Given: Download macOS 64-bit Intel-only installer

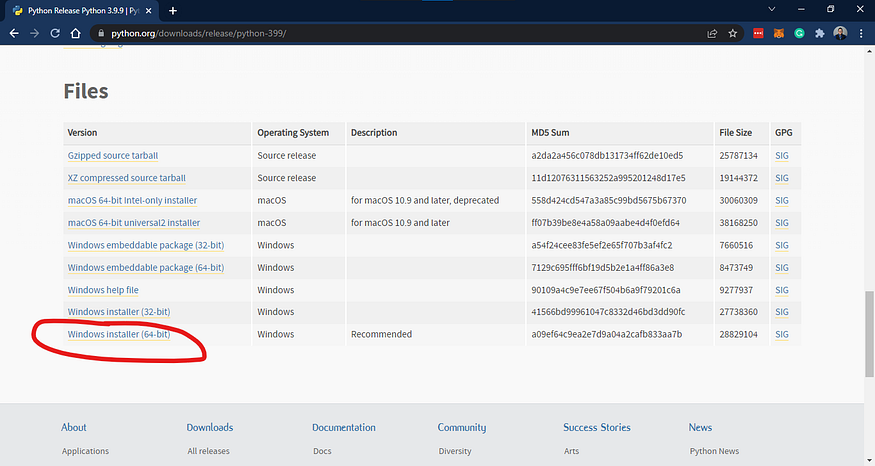Looking at the screenshot, I should click(132, 200).
